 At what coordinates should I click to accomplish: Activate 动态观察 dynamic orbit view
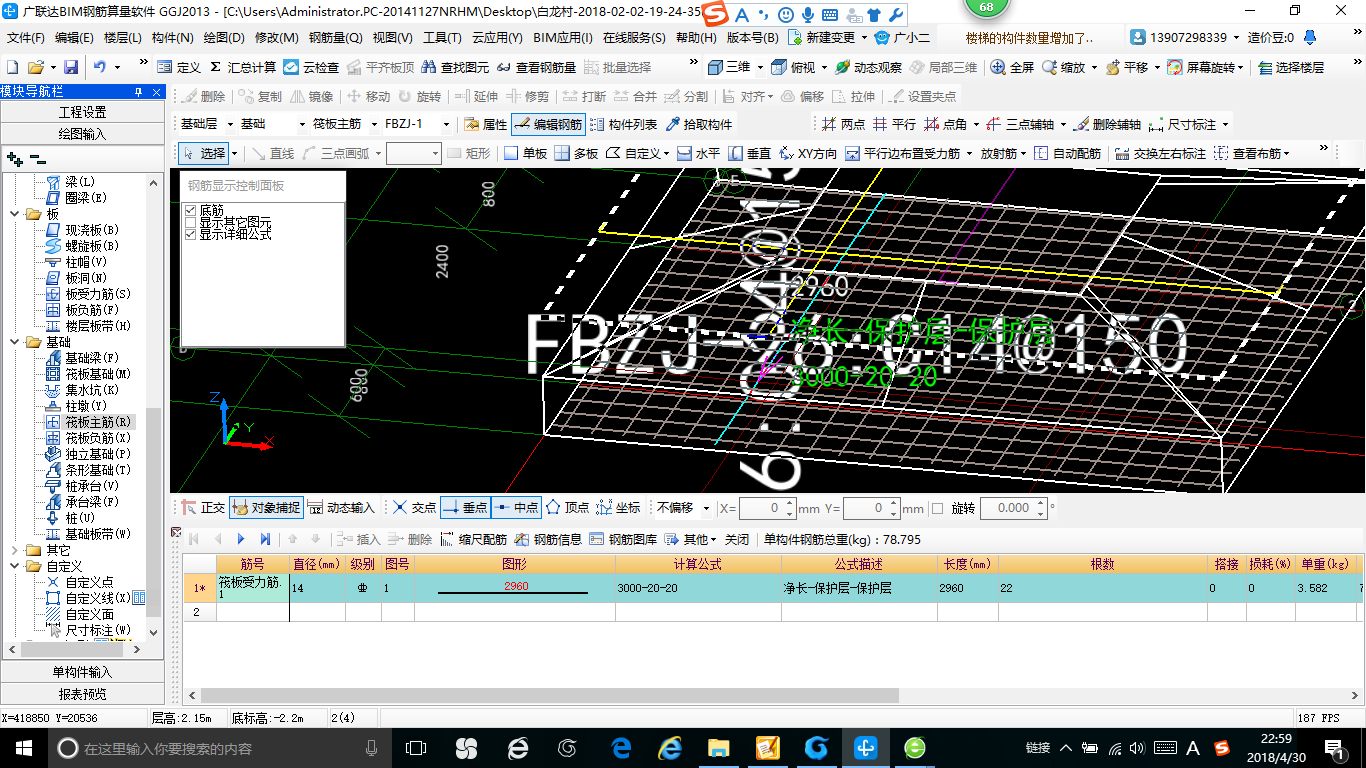tap(868, 67)
